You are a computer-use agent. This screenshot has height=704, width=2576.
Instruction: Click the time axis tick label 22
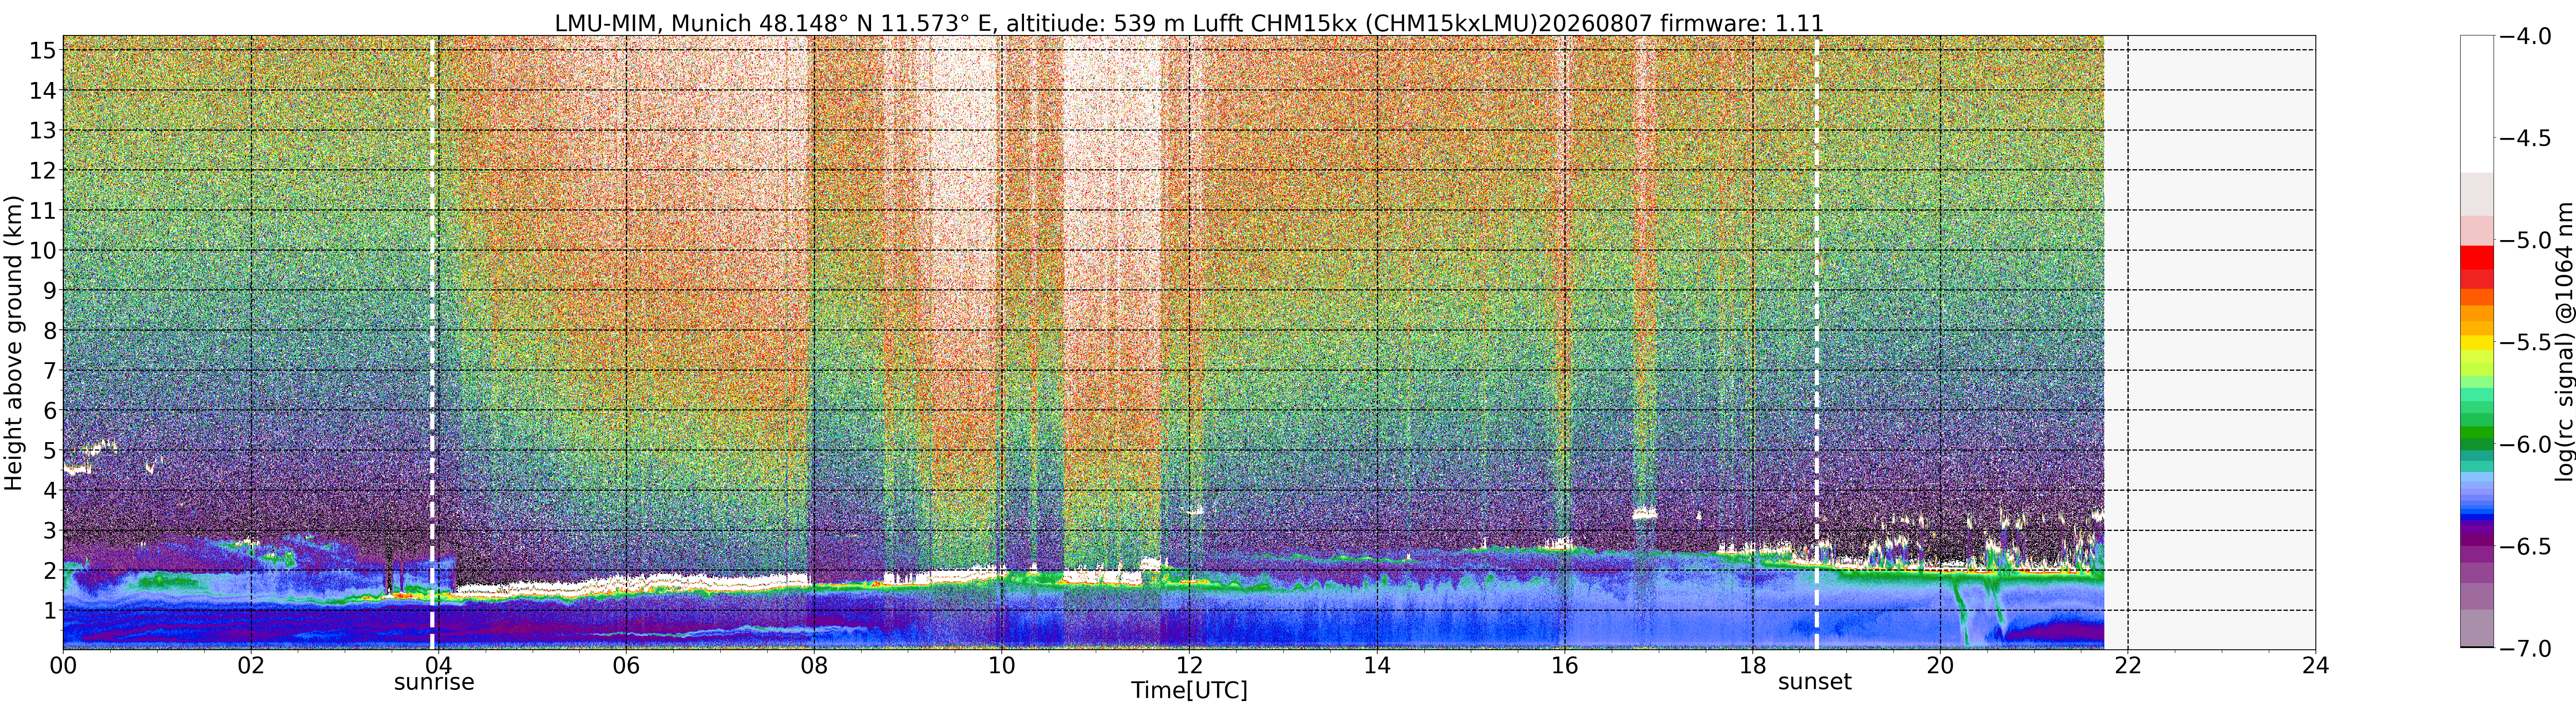click(2127, 666)
